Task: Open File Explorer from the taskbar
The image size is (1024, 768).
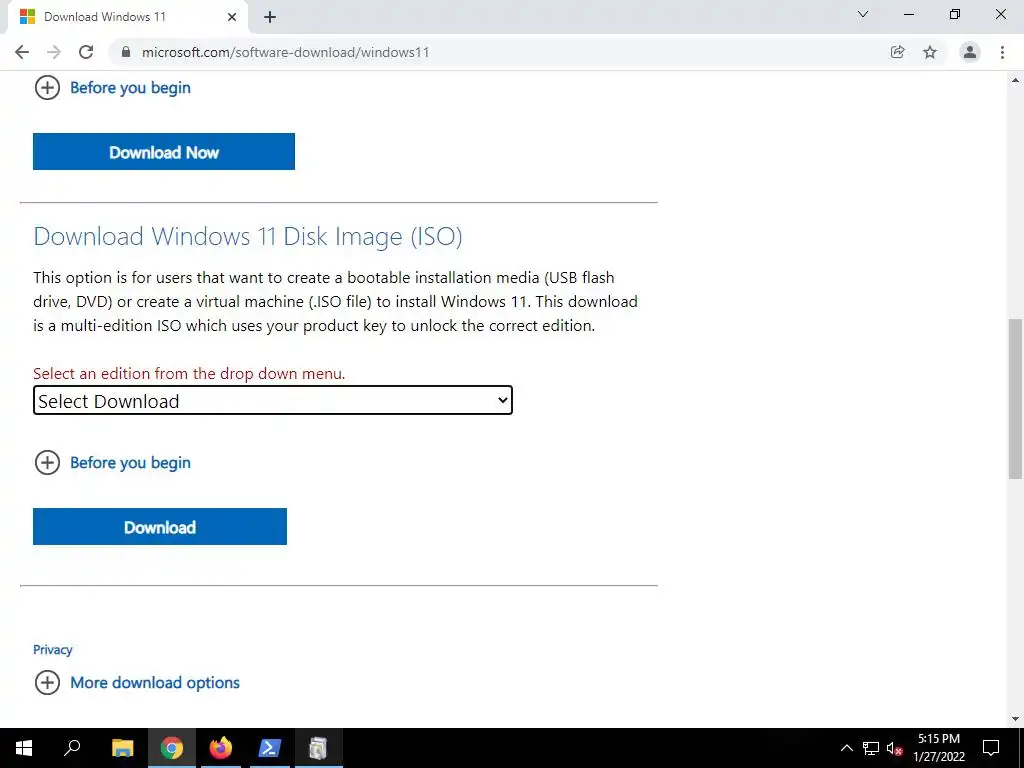Action: point(123,748)
